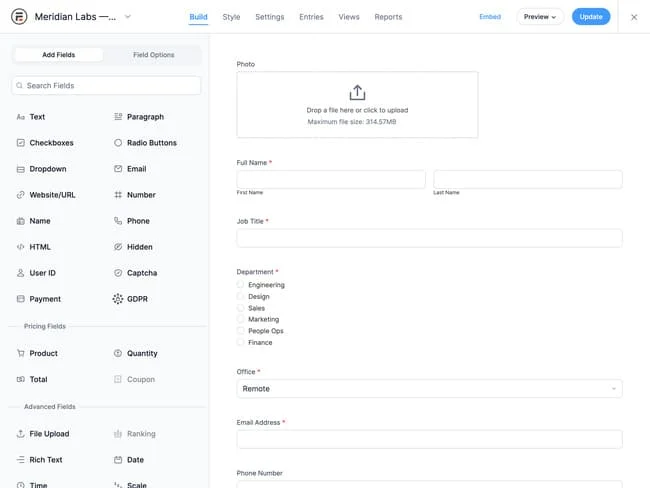
Task: Add a Coupon field
Action: click(134, 379)
